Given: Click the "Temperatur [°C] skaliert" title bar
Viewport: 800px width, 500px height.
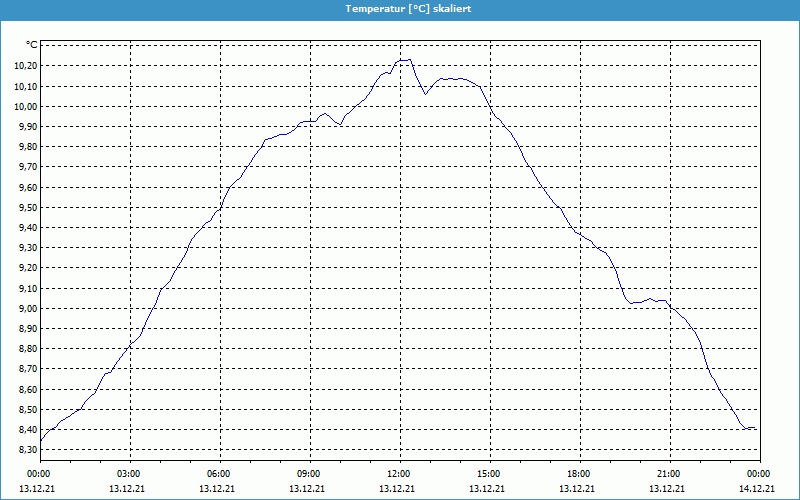Looking at the screenshot, I should click(400, 8).
